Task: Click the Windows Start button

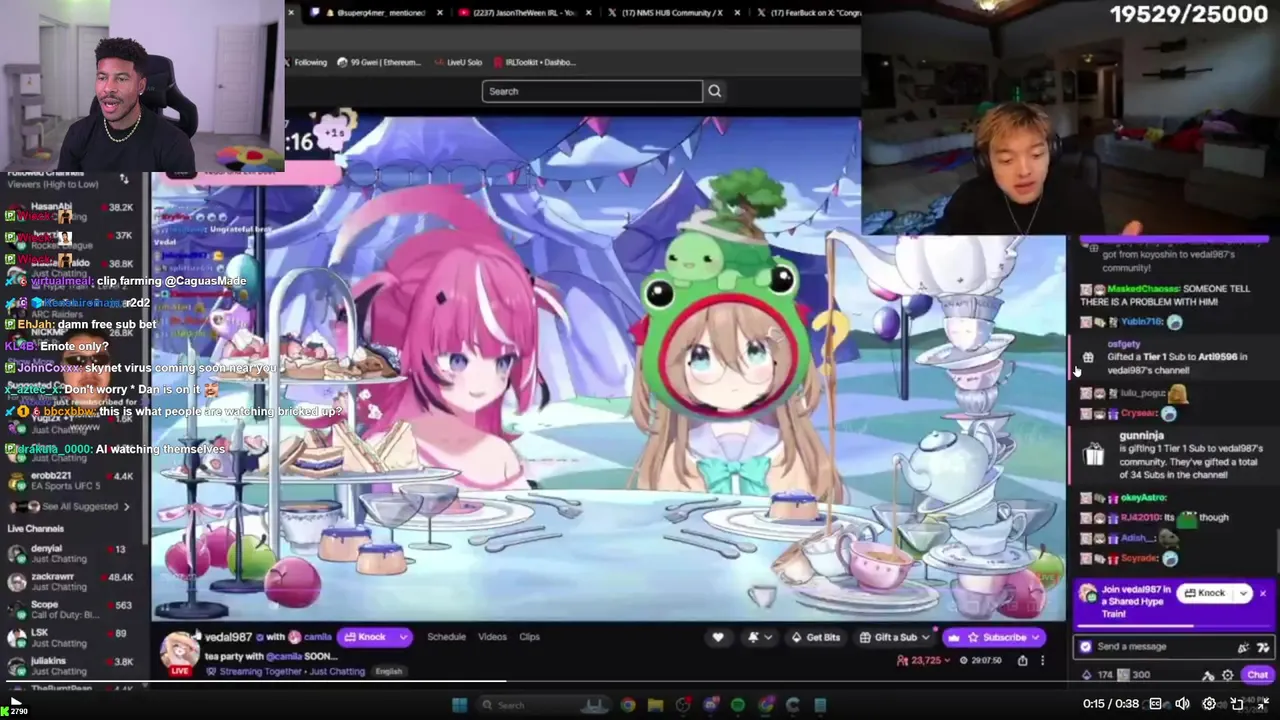Action: click(x=459, y=705)
